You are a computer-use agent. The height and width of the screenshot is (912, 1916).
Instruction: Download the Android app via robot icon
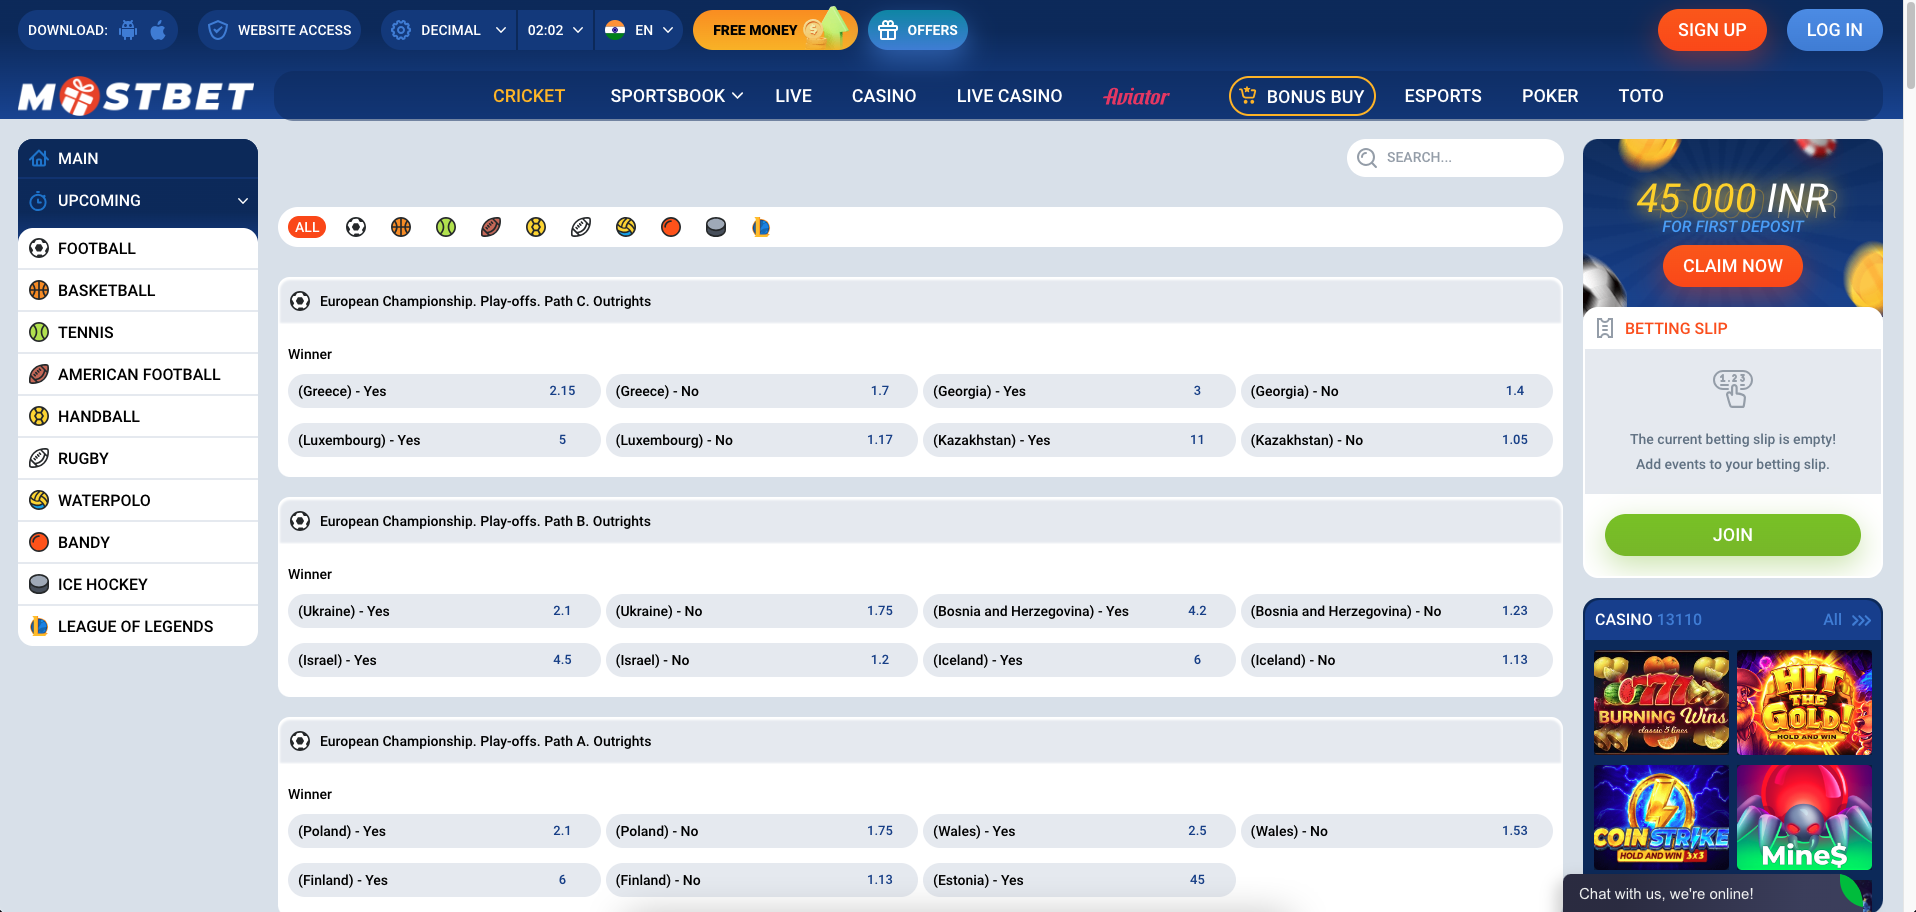(x=128, y=30)
